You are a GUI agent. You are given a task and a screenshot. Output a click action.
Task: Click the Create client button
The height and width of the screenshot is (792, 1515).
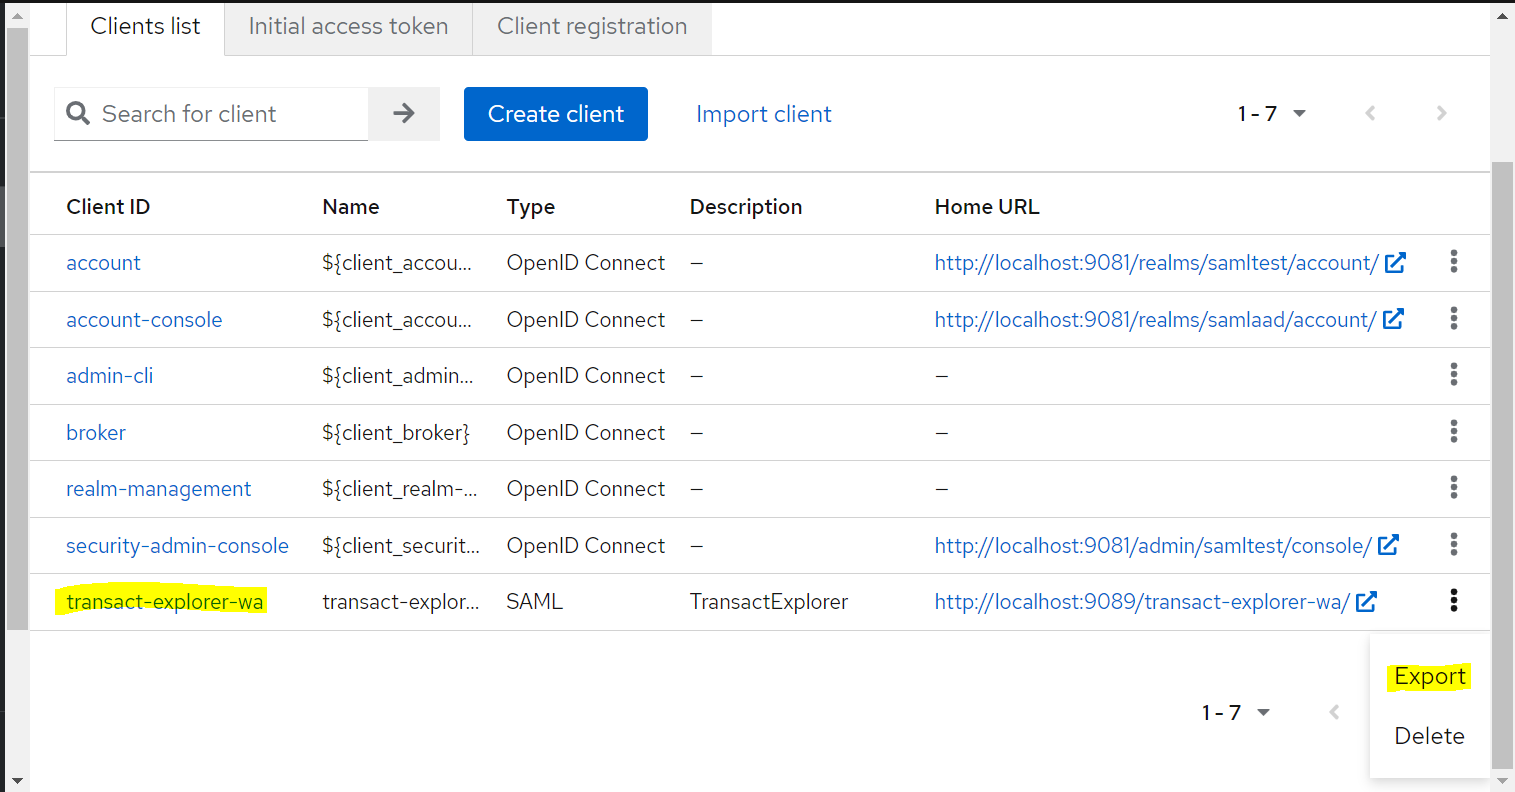coord(555,114)
